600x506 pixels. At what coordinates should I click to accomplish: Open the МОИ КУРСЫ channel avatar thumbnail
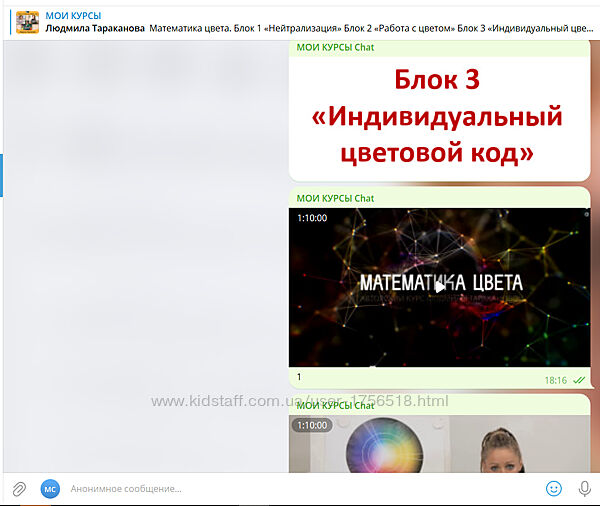[x=28, y=22]
